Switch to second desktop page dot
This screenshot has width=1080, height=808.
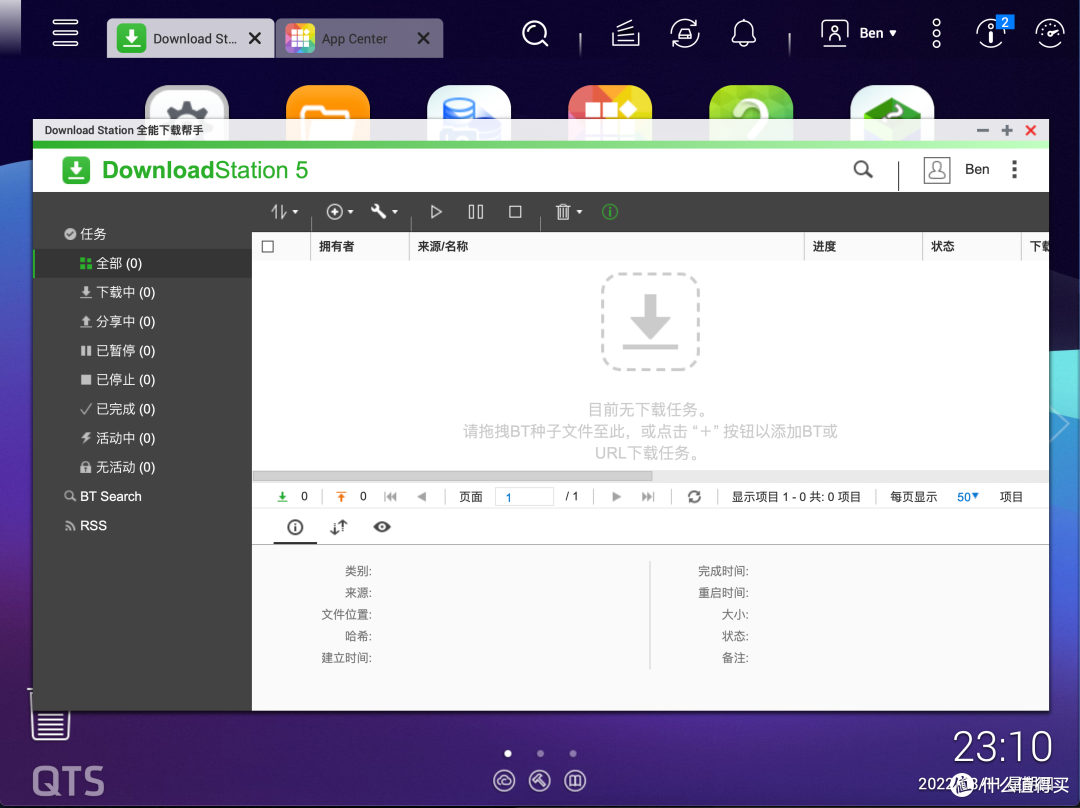click(541, 754)
